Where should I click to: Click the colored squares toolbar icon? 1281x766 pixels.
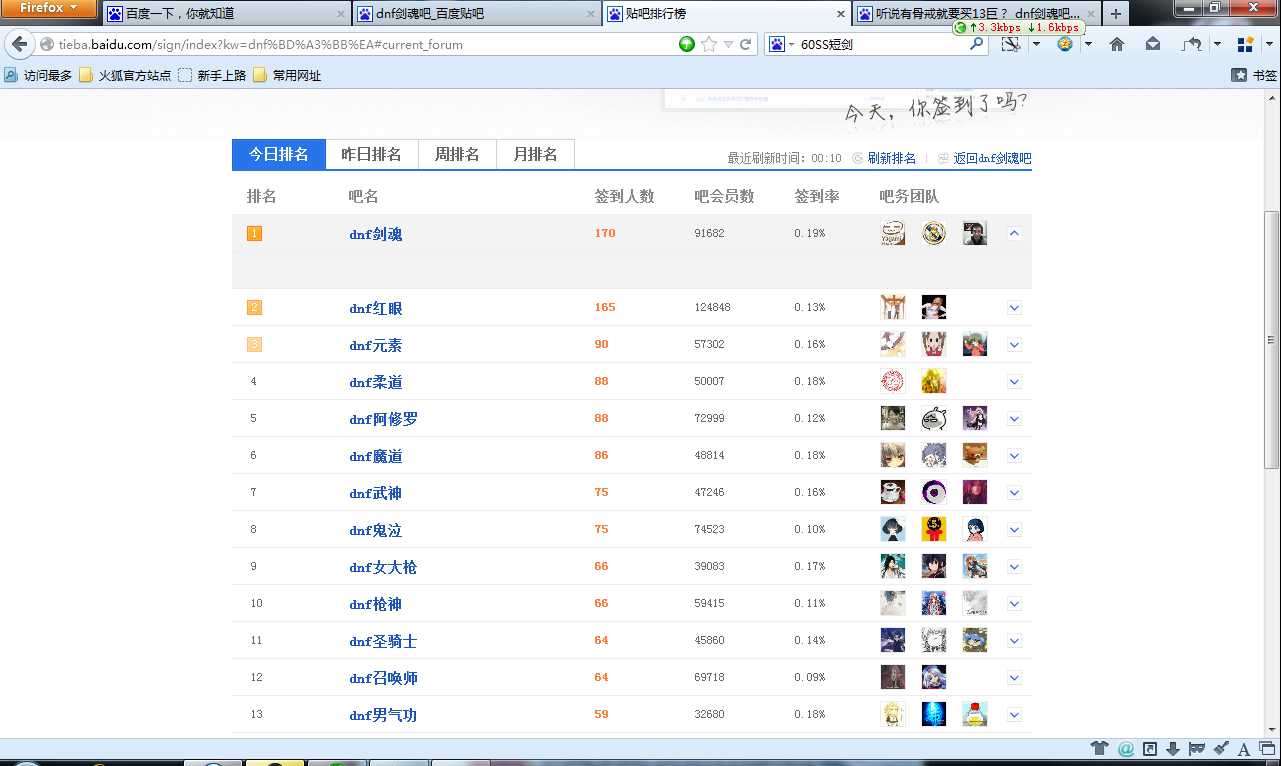point(1245,44)
